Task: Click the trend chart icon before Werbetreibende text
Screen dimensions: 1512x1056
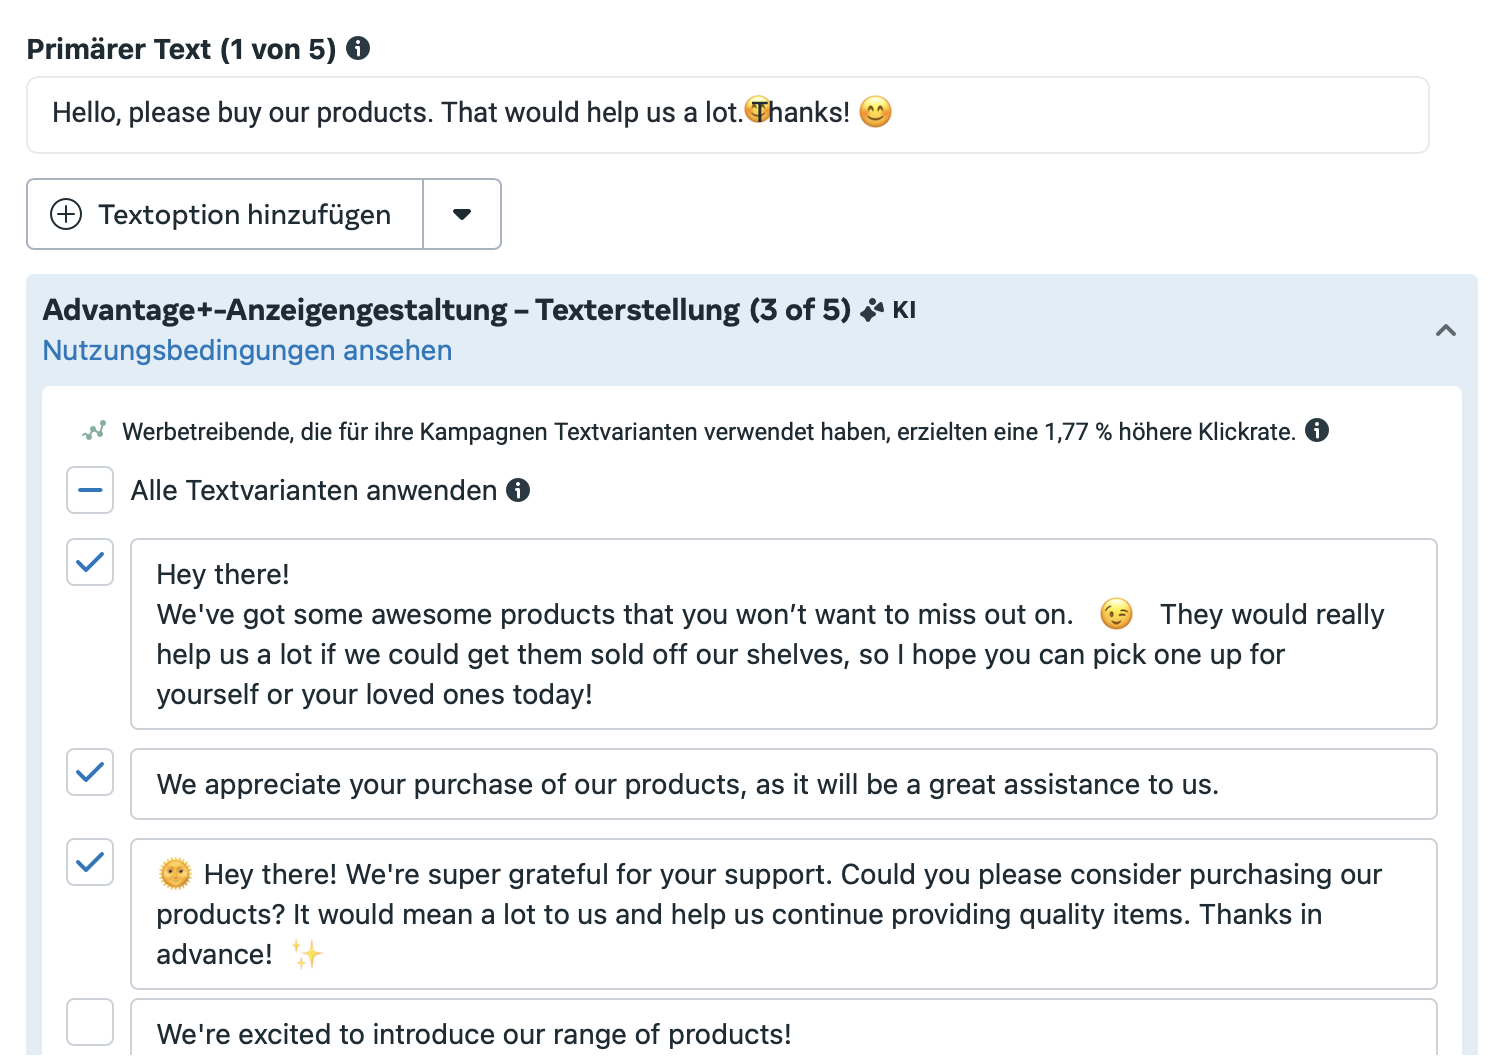Action: click(x=94, y=431)
